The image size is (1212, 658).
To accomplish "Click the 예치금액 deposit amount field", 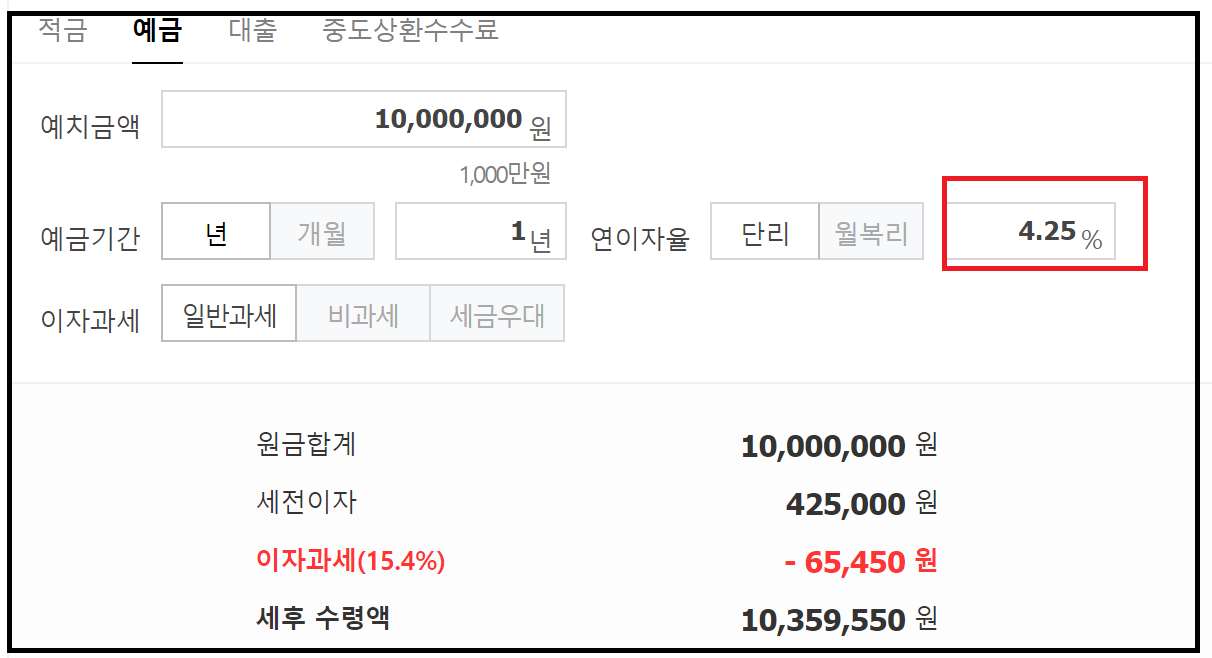I will [364, 119].
